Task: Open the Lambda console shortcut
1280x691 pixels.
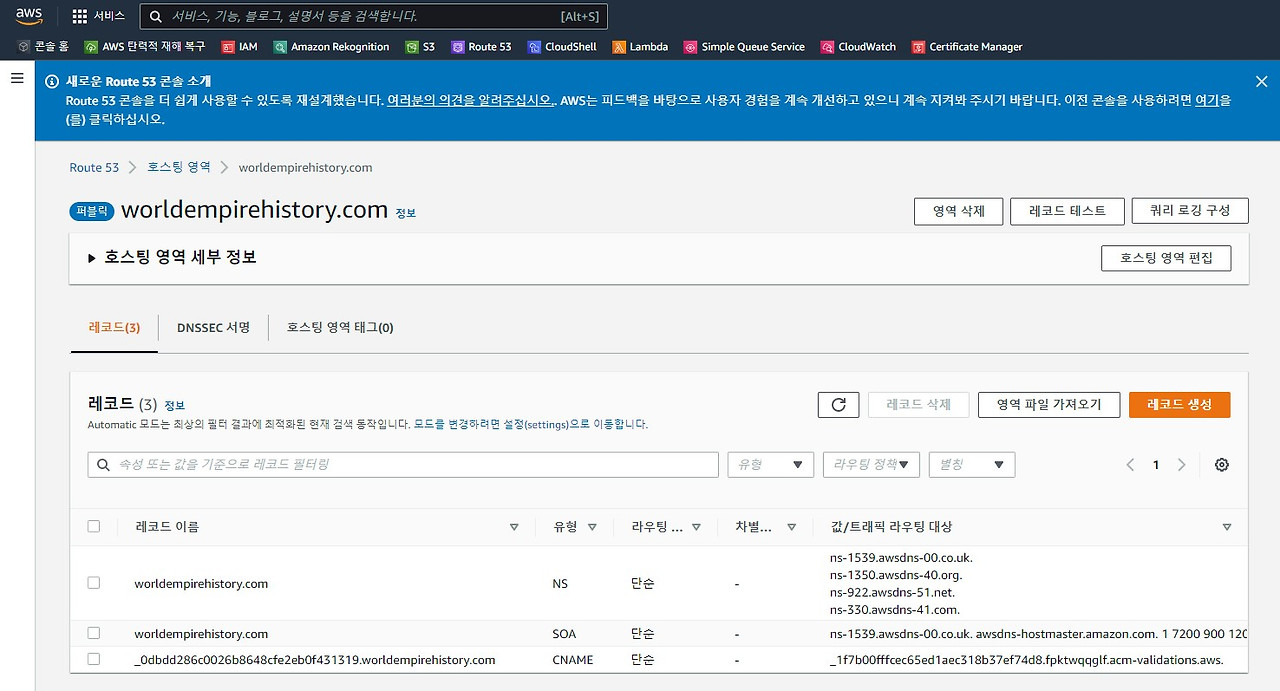Action: coord(640,46)
